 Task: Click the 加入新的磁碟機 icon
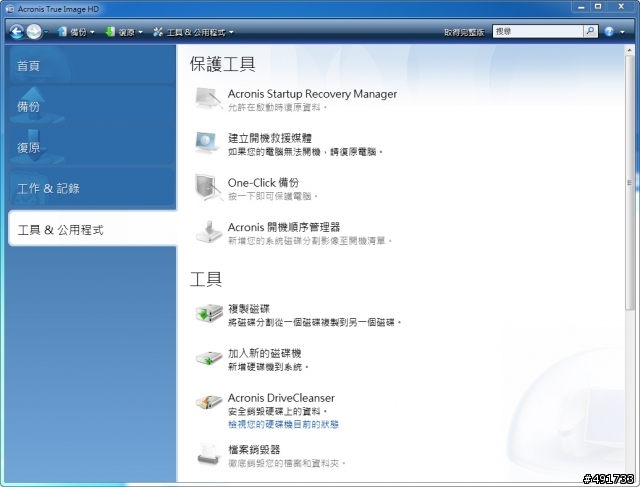tap(209, 358)
